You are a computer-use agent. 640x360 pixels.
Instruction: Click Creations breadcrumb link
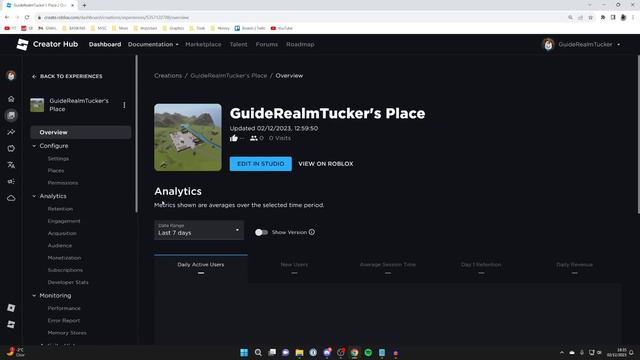168,76
